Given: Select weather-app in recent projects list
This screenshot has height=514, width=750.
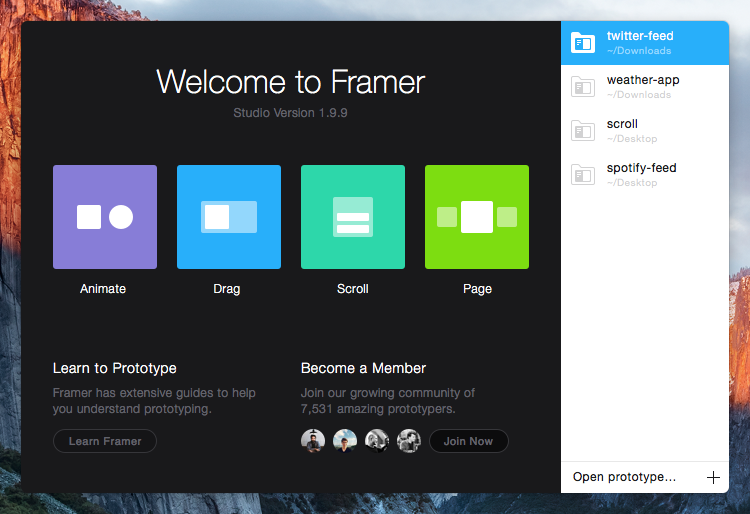Looking at the screenshot, I should pyautogui.click(x=645, y=87).
